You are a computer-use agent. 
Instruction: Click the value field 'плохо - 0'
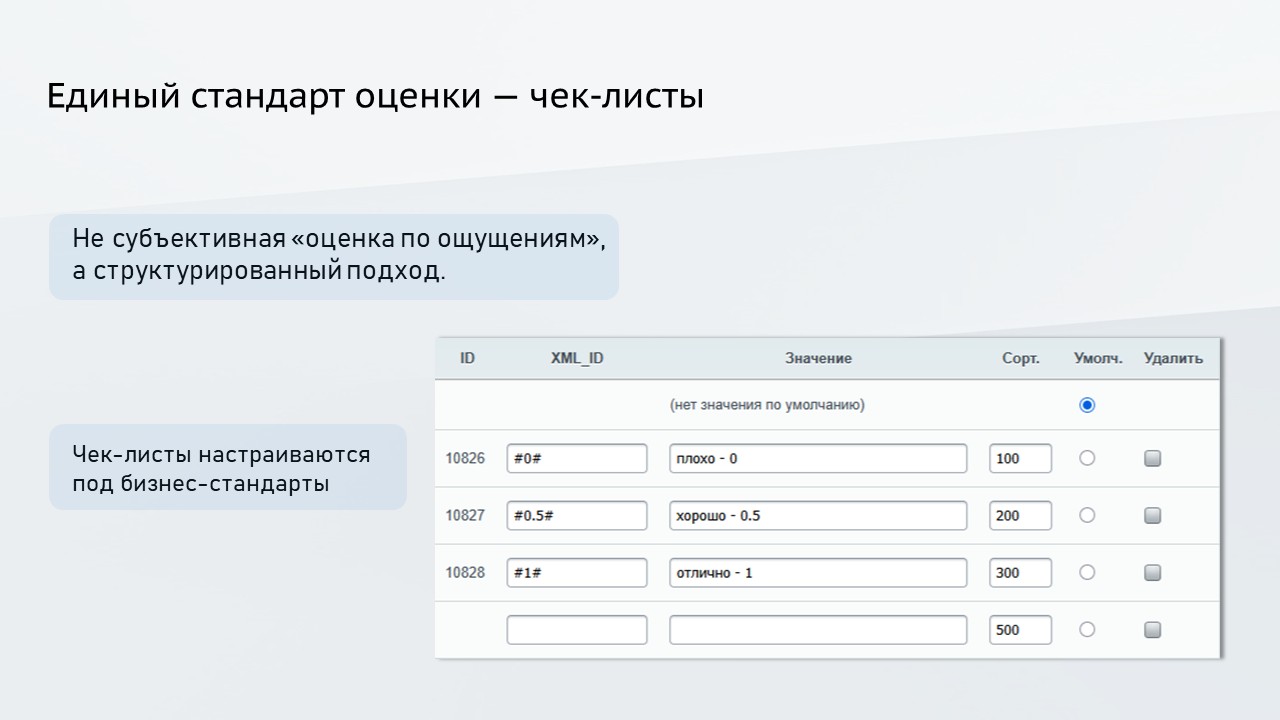[x=818, y=458]
